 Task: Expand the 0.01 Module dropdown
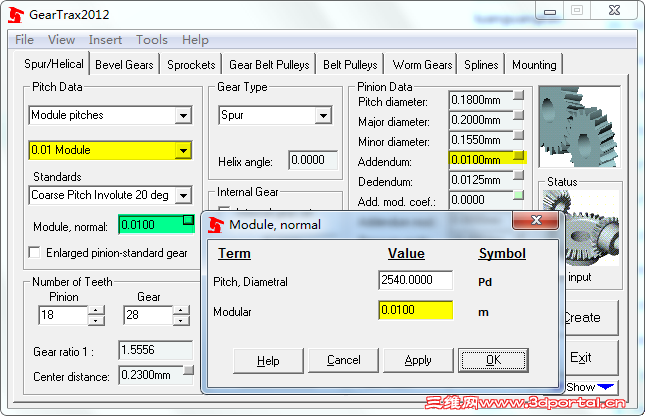pos(183,150)
